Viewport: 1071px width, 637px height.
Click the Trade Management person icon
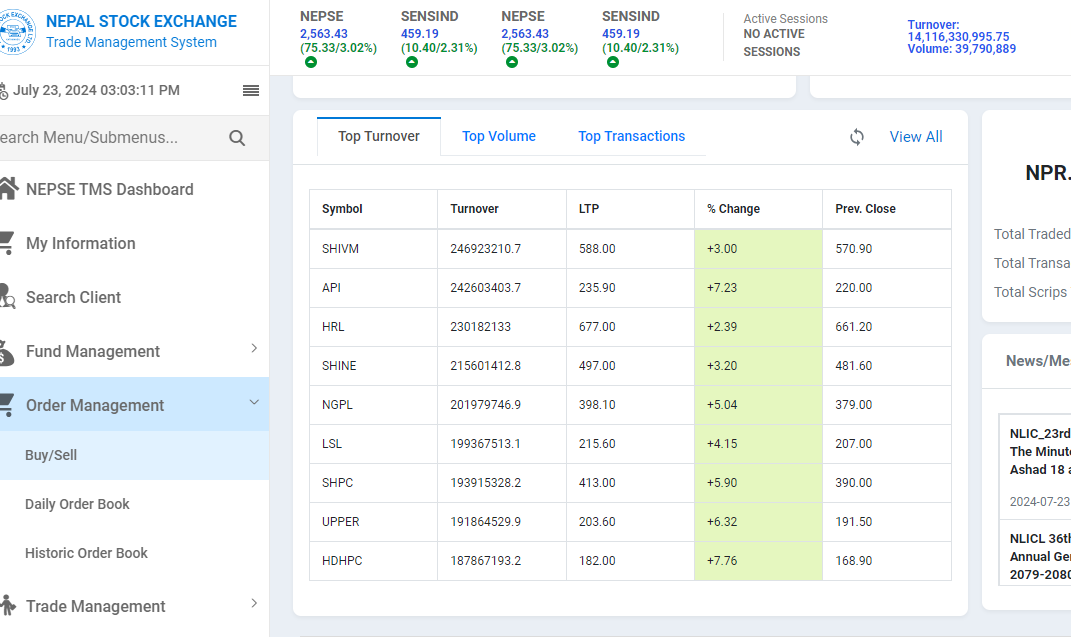click(x=8, y=606)
